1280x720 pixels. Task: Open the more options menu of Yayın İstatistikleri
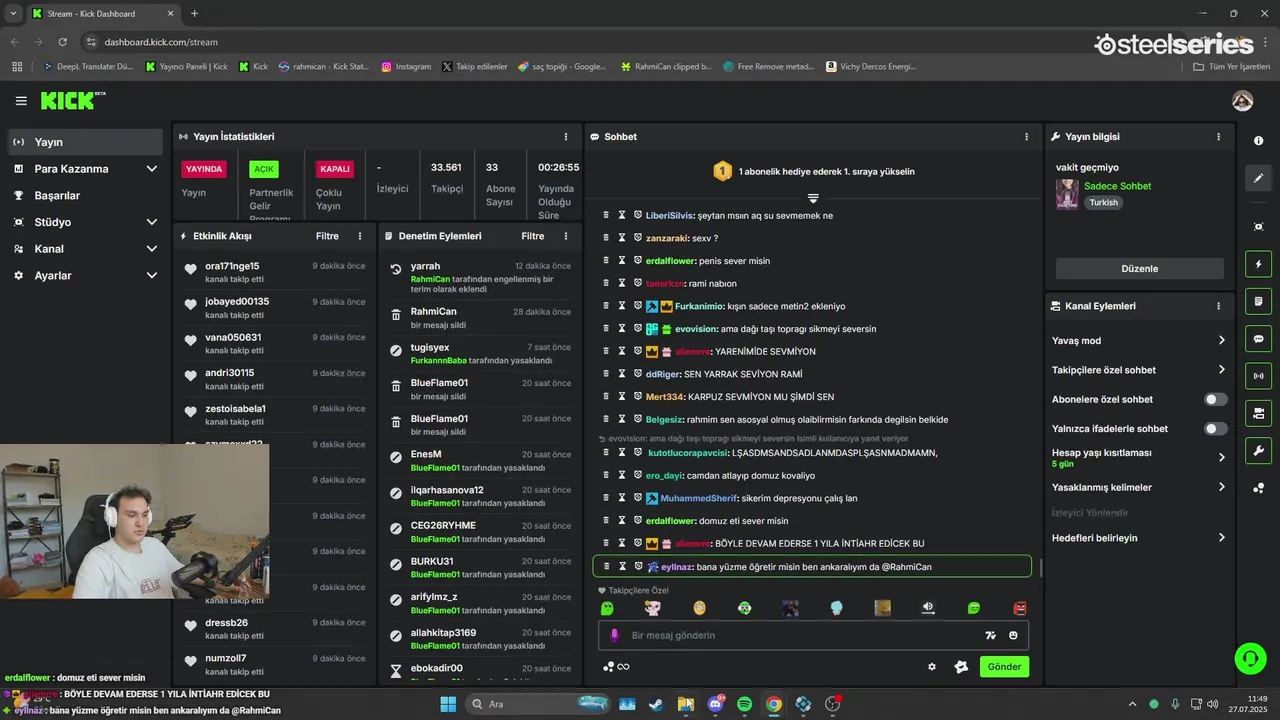pos(566,137)
